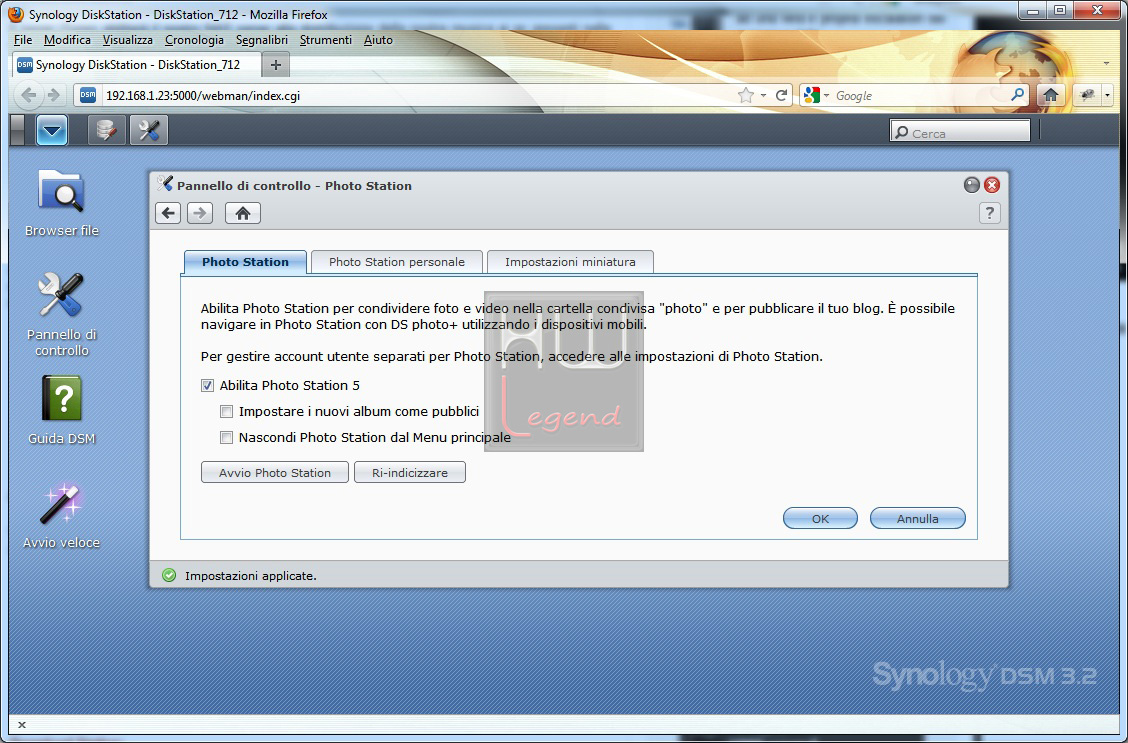Click the Impostazioni applicate status message
The width and height of the screenshot is (1128, 743).
pyautogui.click(x=250, y=576)
